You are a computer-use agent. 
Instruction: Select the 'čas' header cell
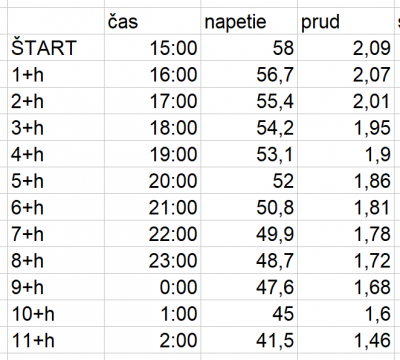point(152,21)
